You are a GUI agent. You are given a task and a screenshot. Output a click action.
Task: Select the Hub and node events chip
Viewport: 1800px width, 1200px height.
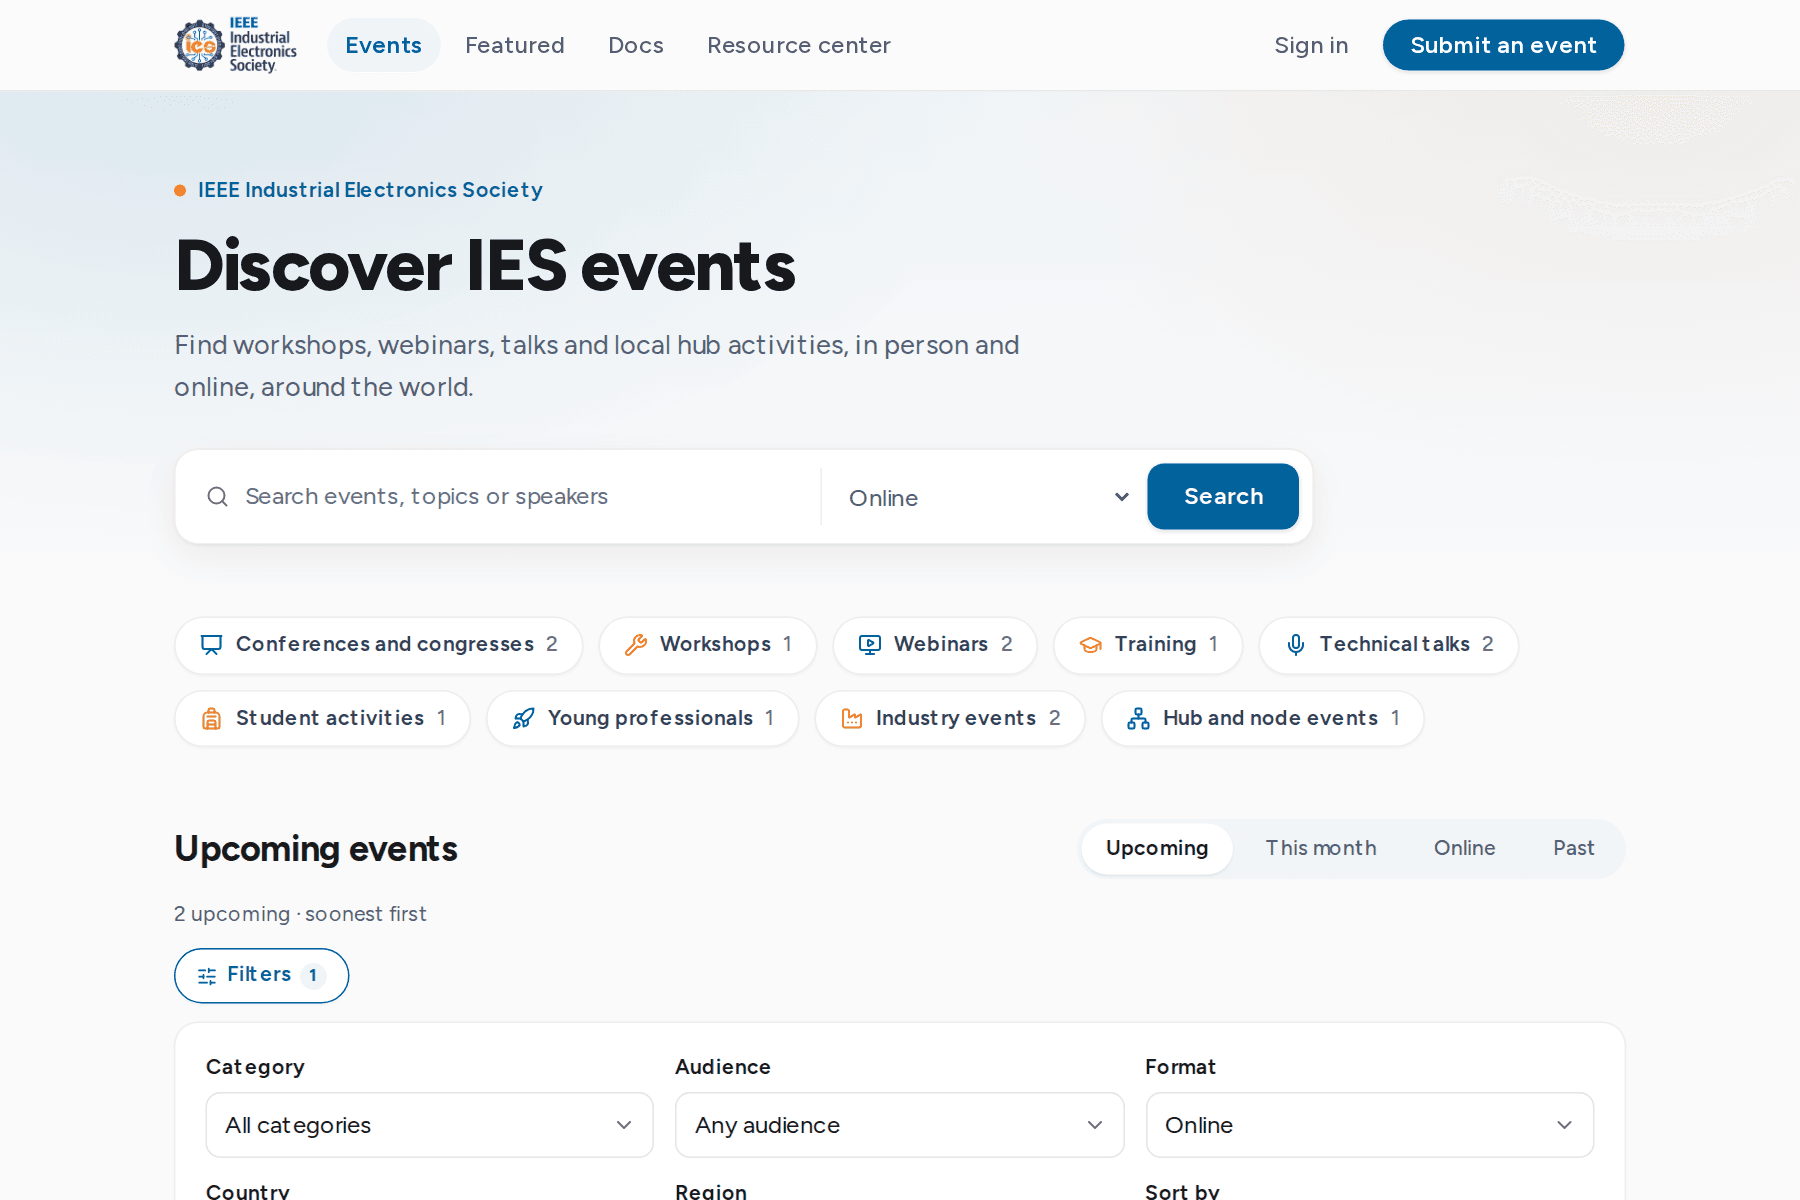click(x=1263, y=719)
